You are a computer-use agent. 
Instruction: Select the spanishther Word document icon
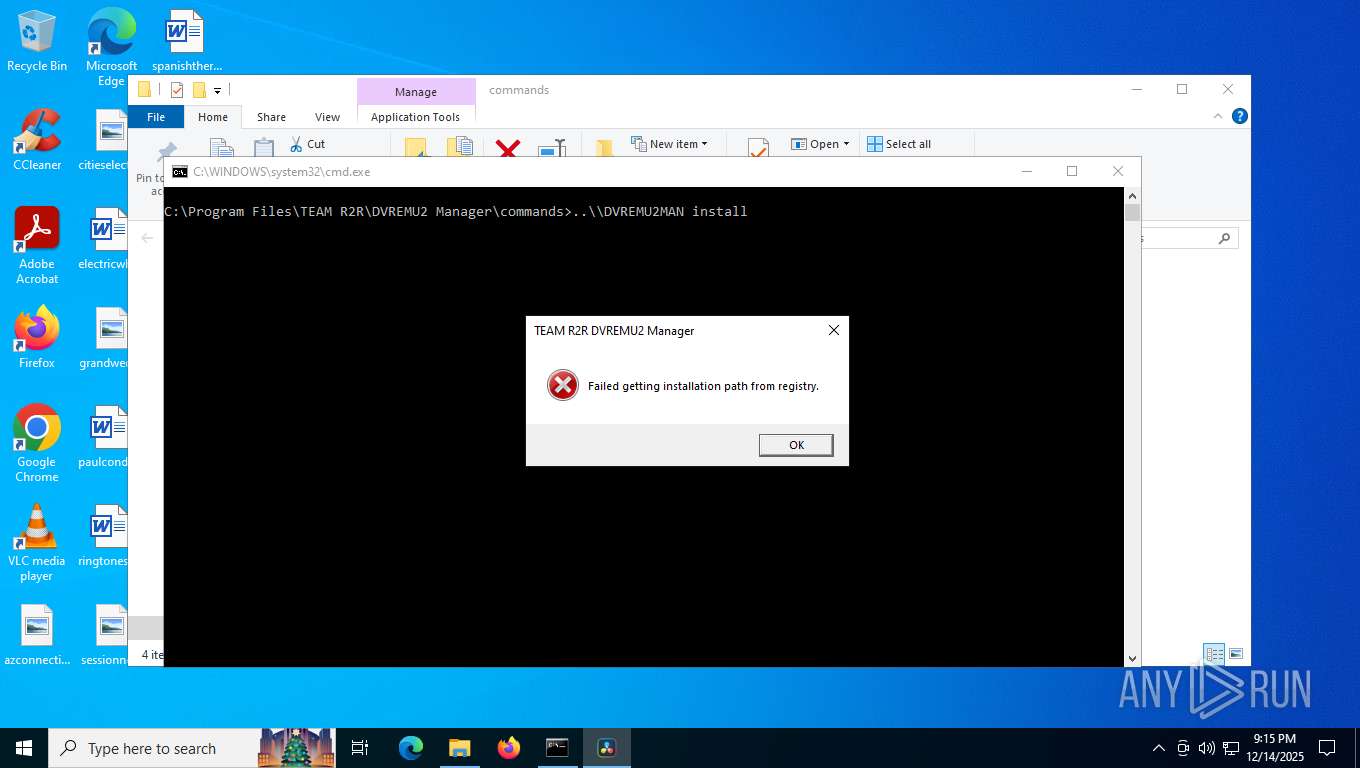(x=186, y=41)
